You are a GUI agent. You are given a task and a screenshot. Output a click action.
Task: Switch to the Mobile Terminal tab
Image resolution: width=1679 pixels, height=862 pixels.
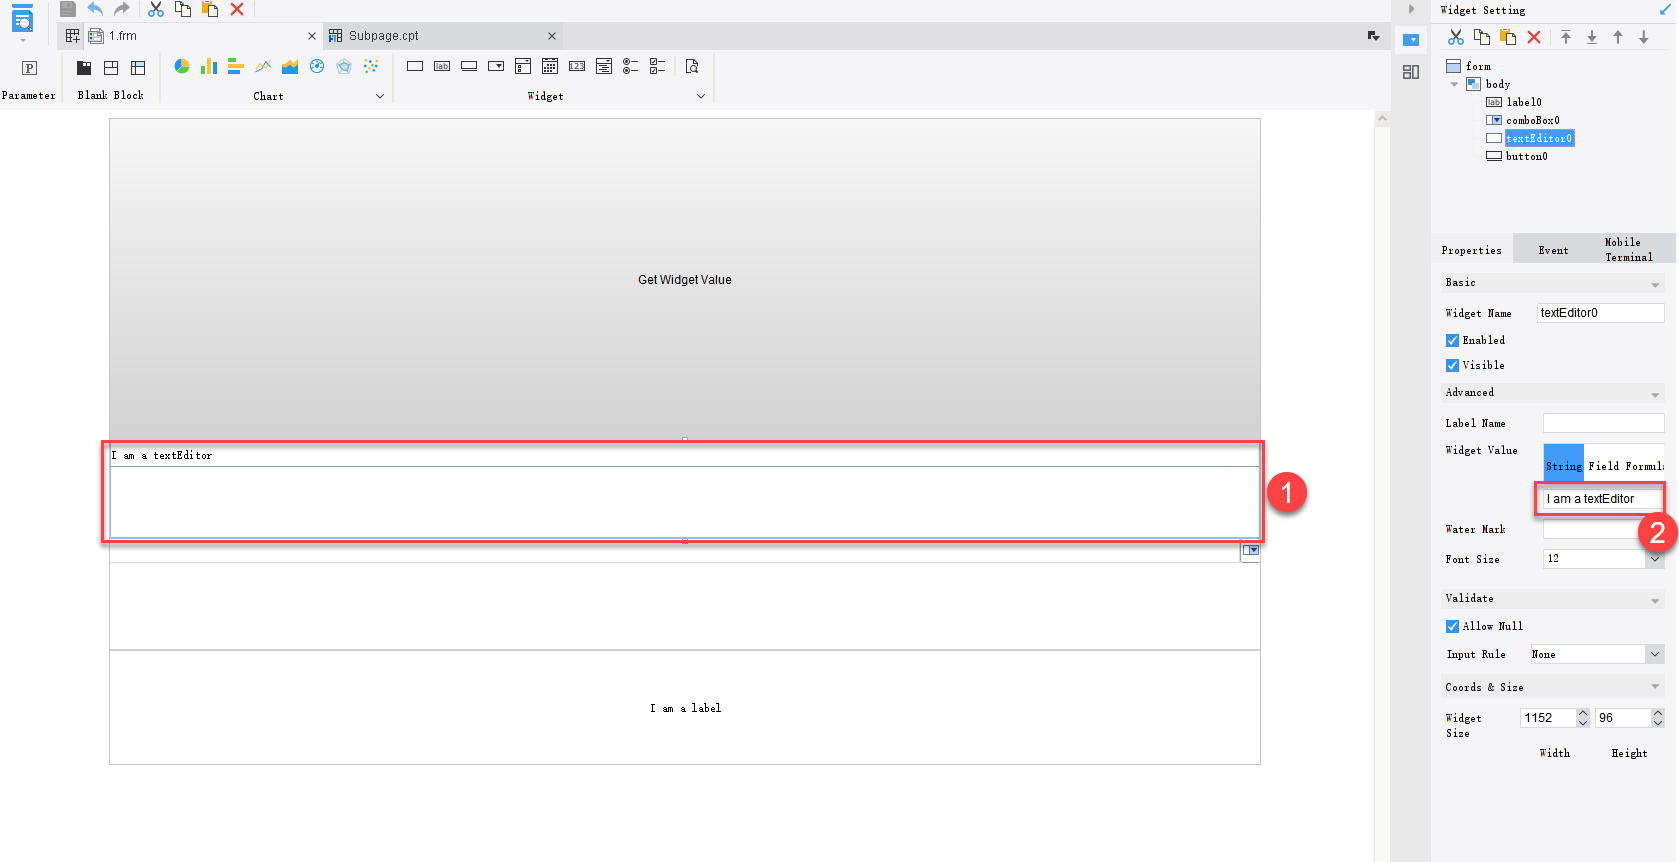1628,250
